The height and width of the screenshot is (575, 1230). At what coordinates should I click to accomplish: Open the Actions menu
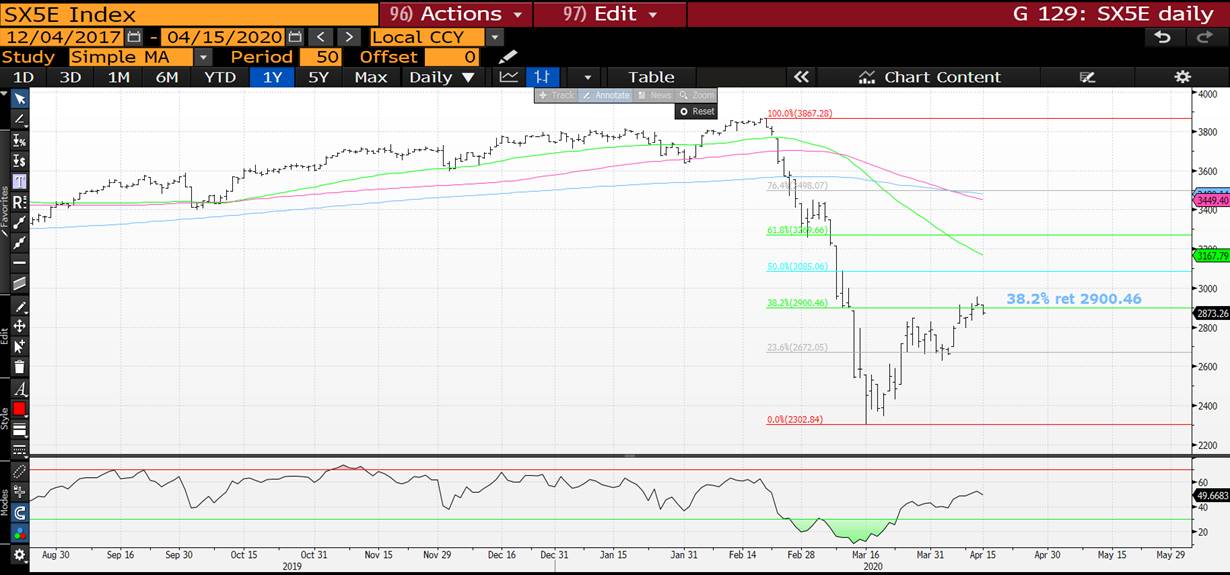(456, 14)
